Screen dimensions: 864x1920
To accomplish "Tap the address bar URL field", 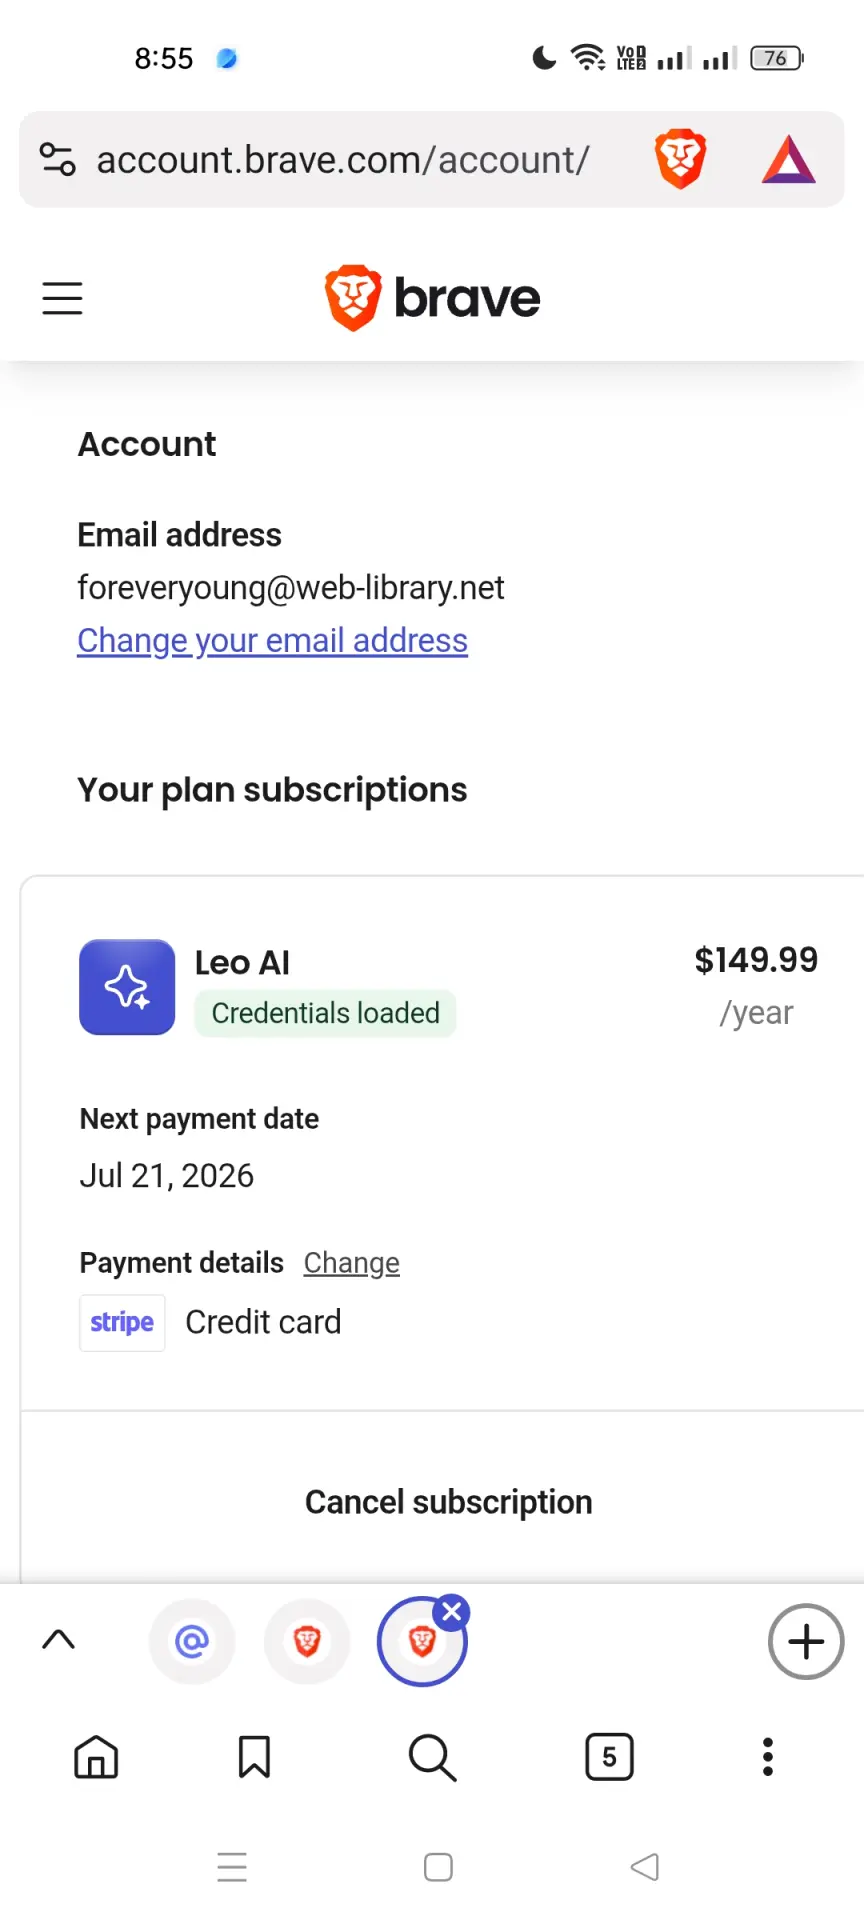I will pos(343,160).
